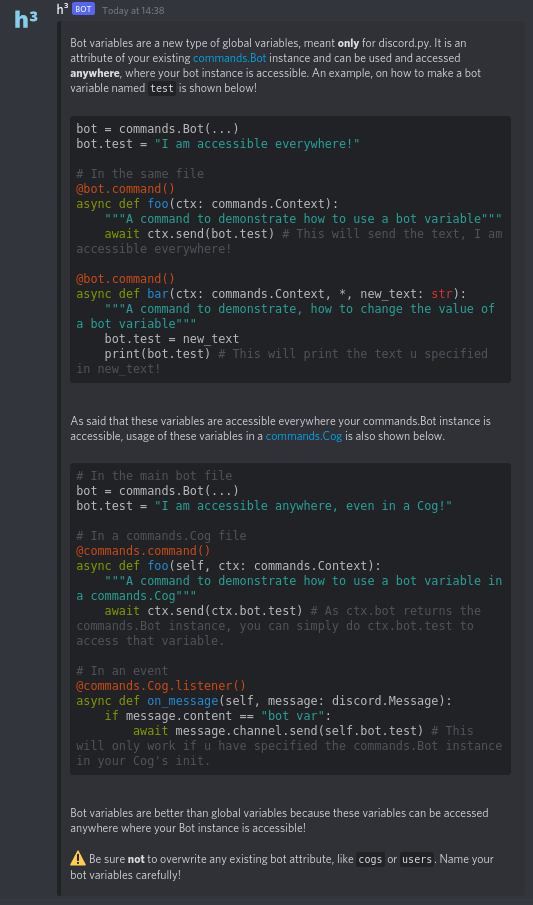The height and width of the screenshot is (905, 533).
Task: Click the bar function name
Action: [158, 294]
